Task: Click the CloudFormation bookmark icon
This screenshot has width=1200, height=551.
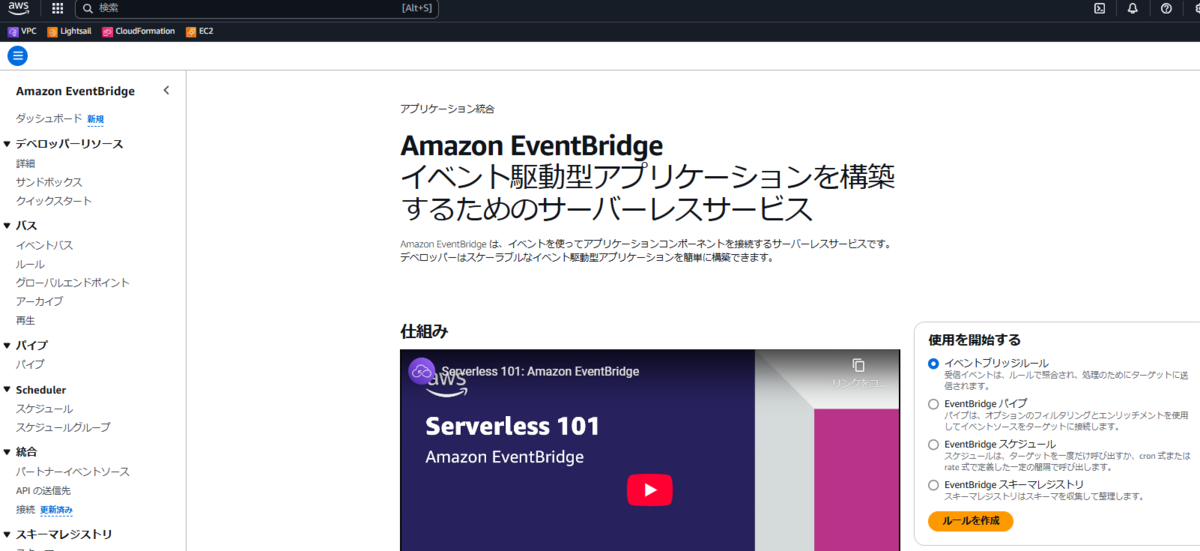Action: [107, 31]
